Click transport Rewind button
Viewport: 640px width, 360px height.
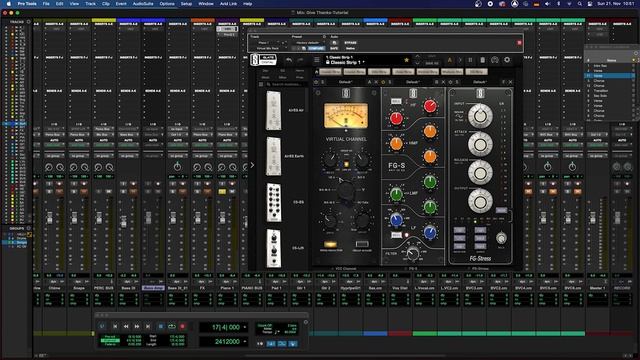[x=126, y=327]
